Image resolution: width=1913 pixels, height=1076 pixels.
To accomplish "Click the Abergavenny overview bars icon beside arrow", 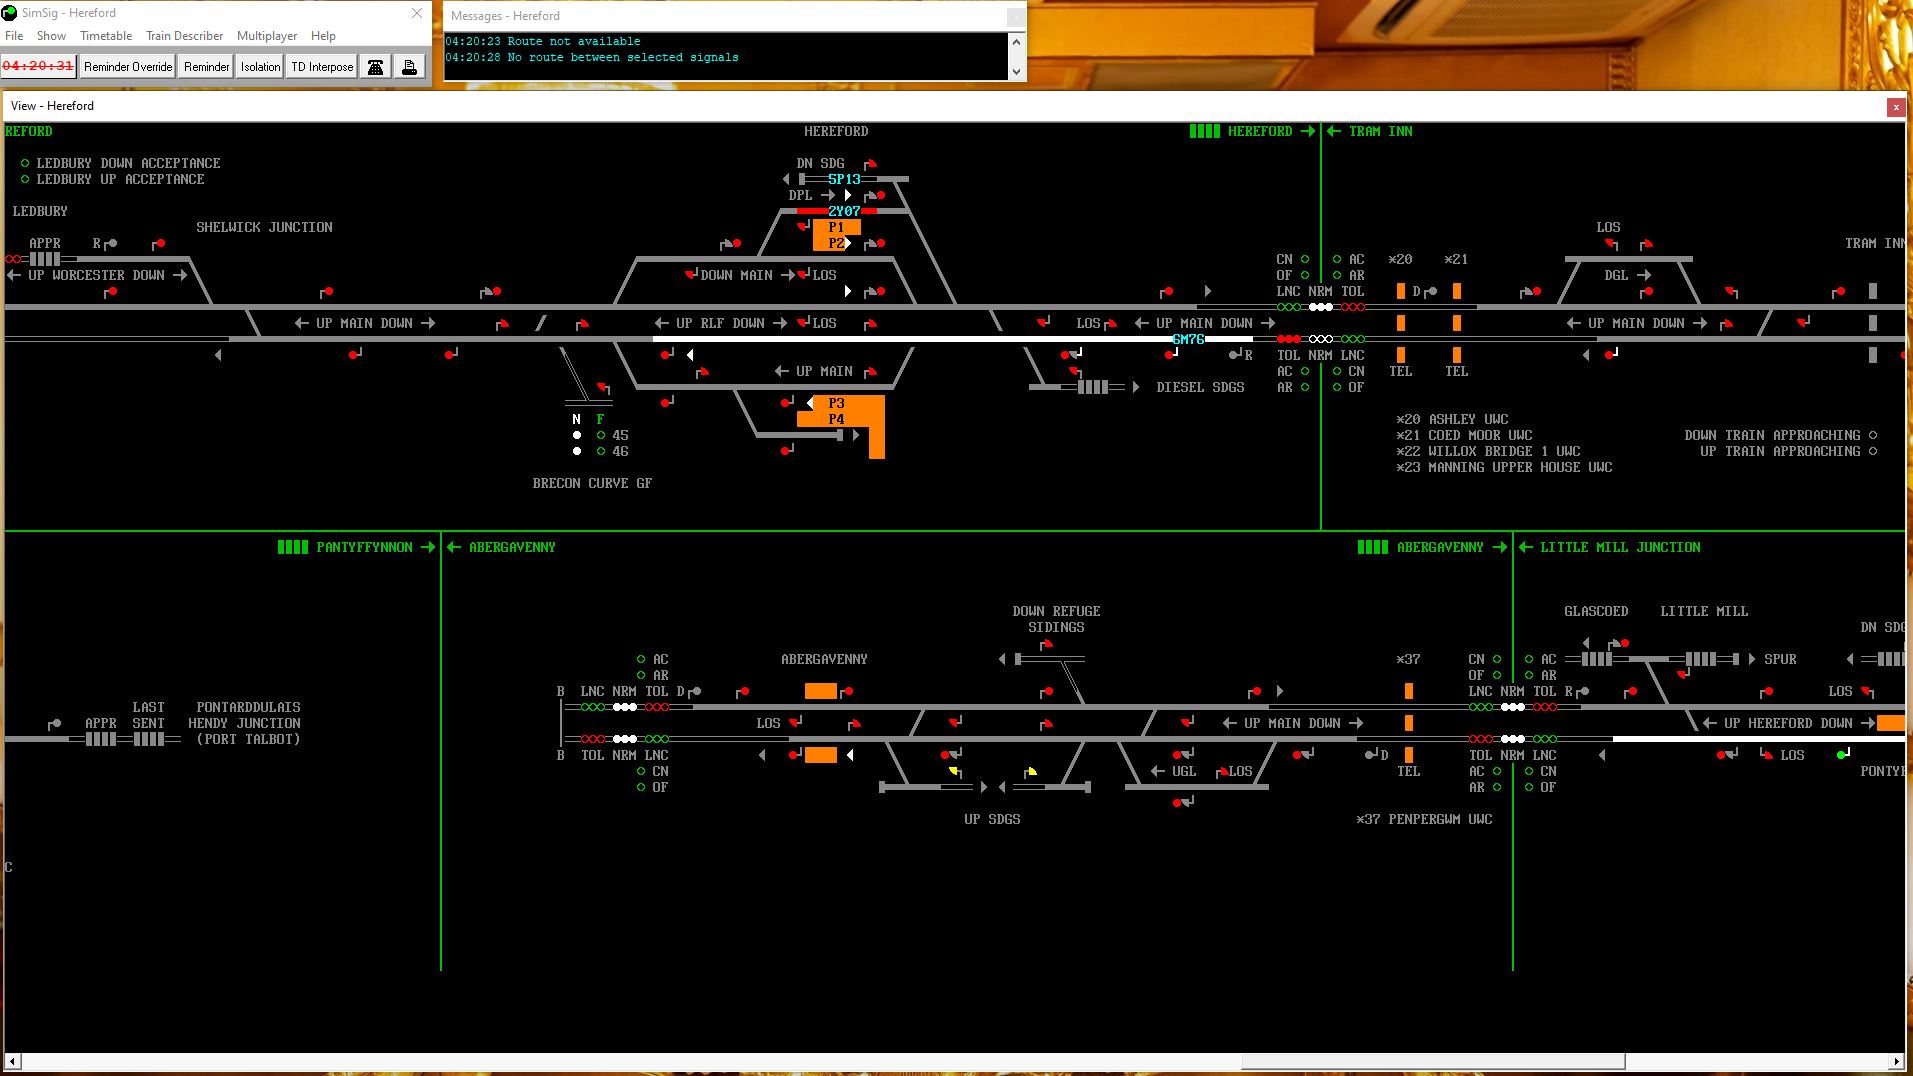I will coord(1373,547).
